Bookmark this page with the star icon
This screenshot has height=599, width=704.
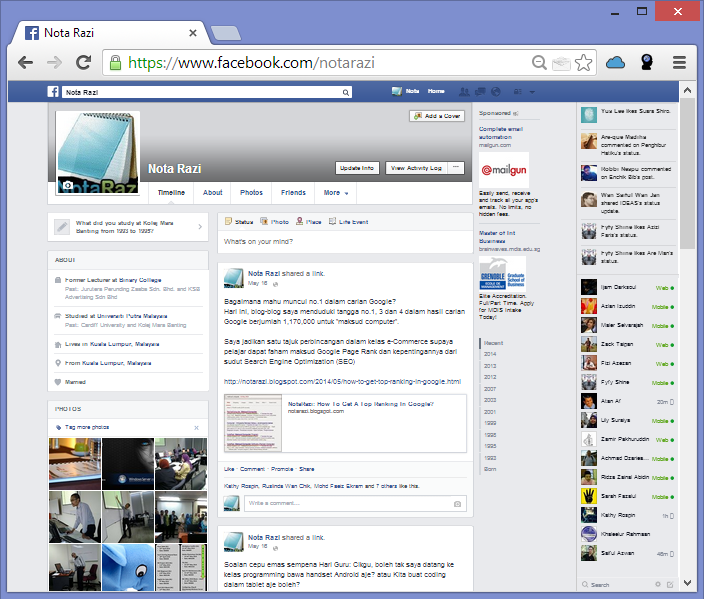[583, 62]
